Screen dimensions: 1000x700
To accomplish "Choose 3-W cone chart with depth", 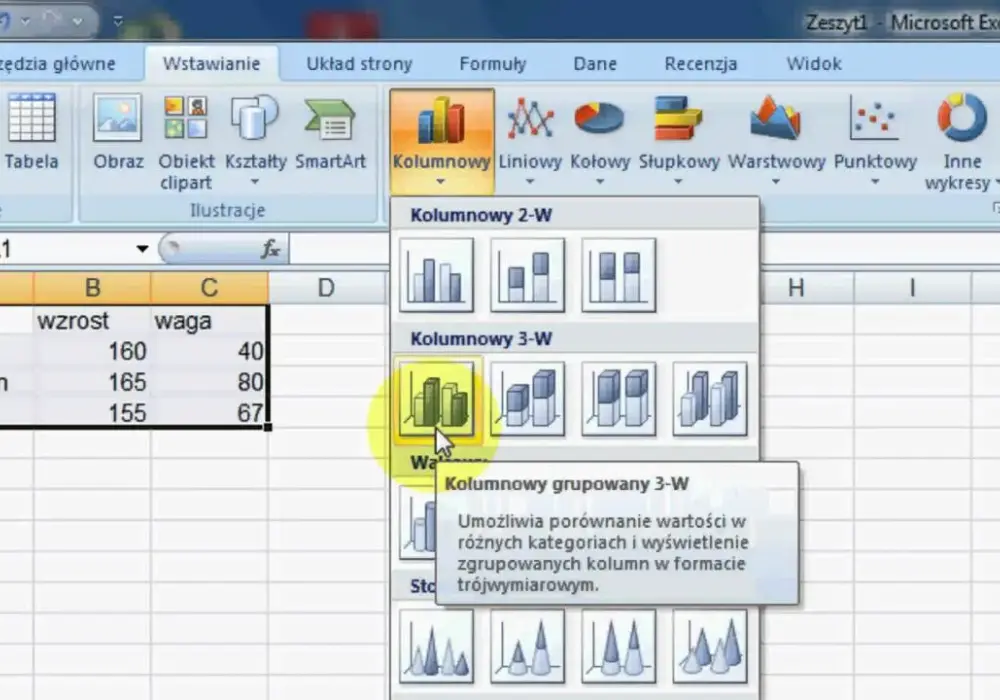I will coord(710,646).
